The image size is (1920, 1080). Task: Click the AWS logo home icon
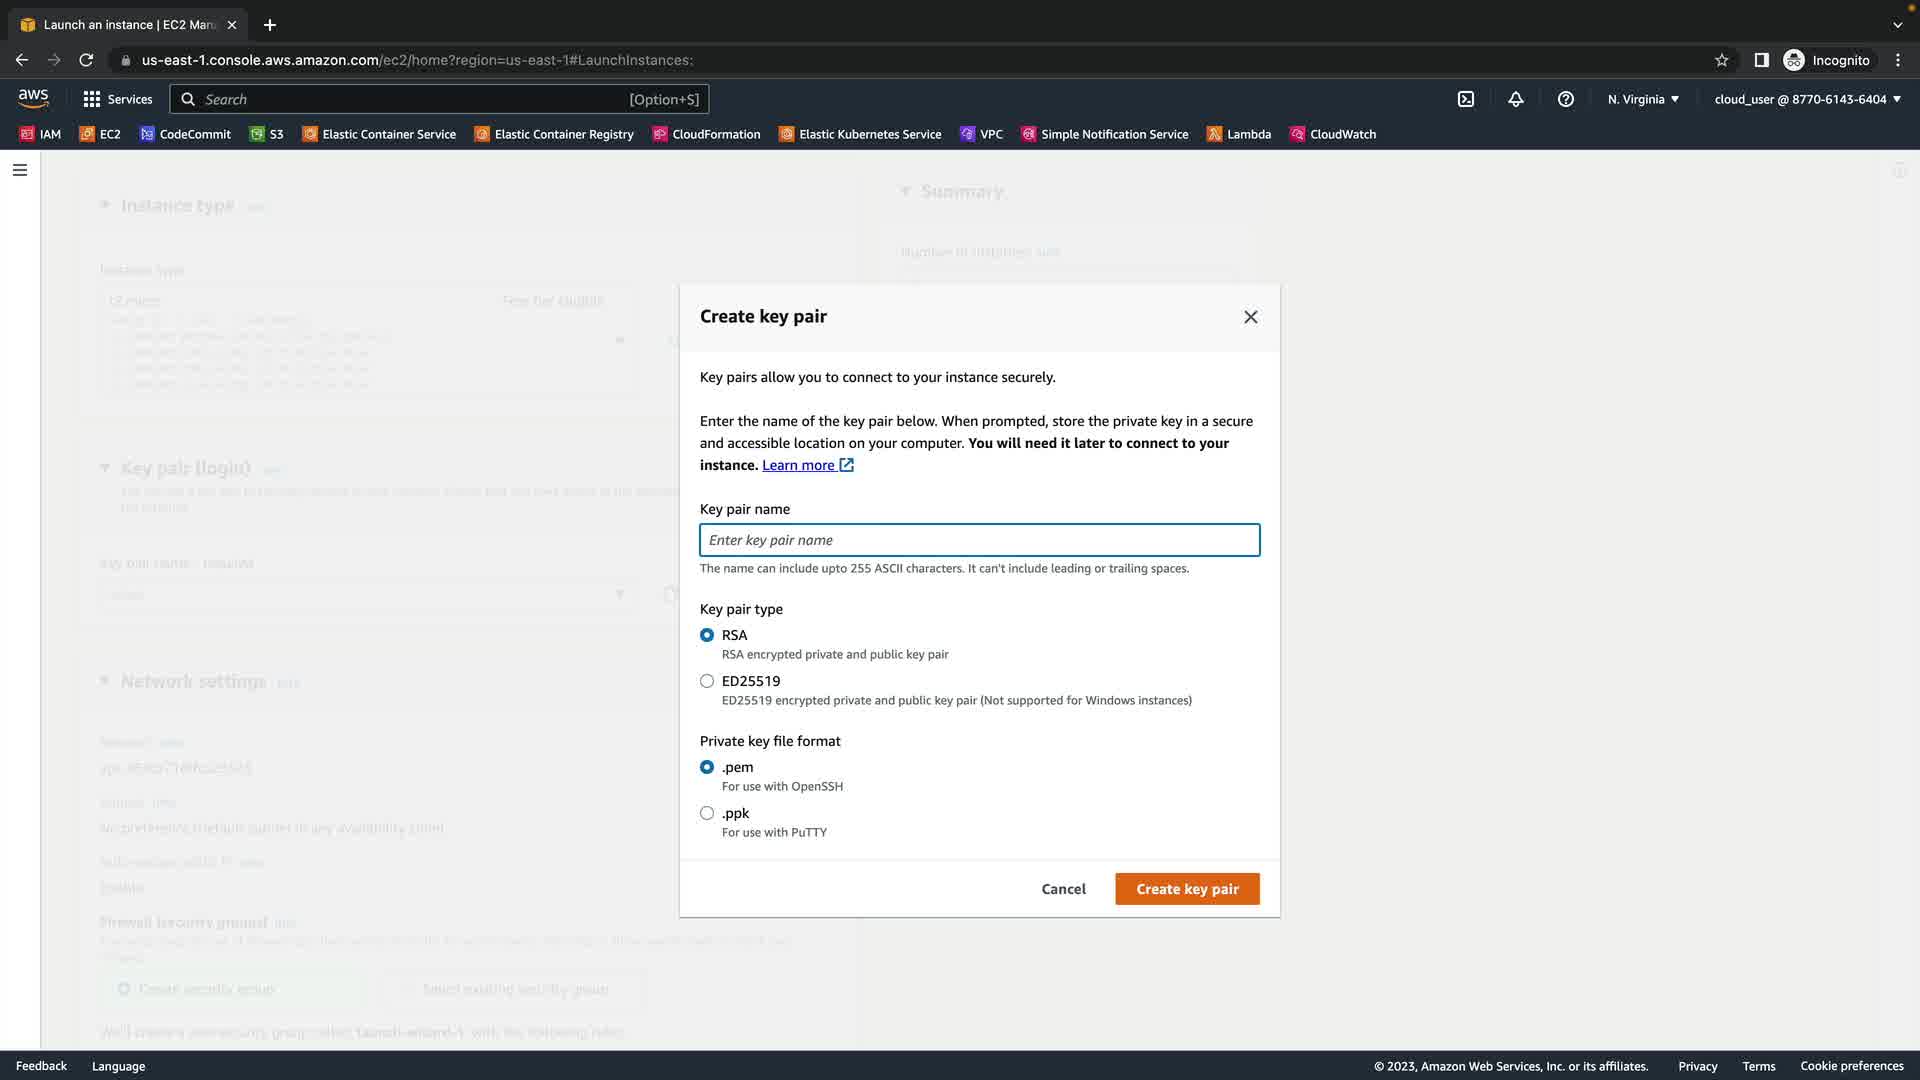(33, 98)
